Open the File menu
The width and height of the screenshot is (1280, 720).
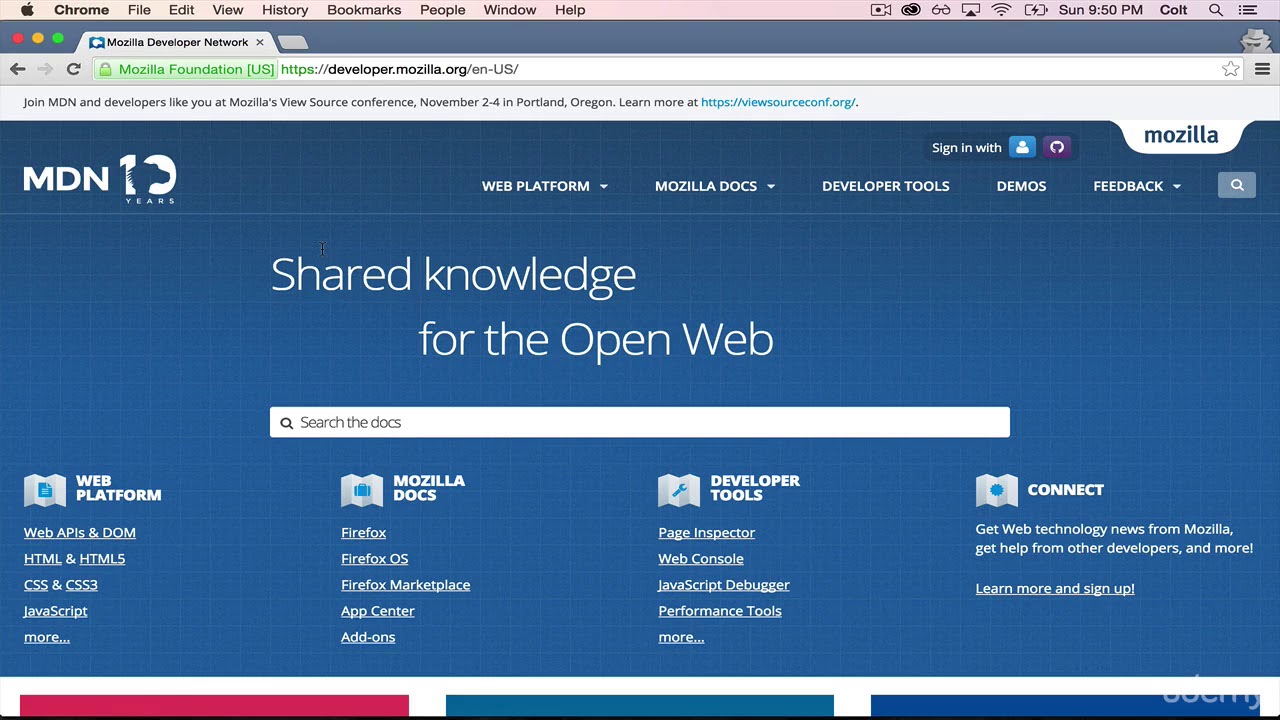pyautogui.click(x=139, y=10)
